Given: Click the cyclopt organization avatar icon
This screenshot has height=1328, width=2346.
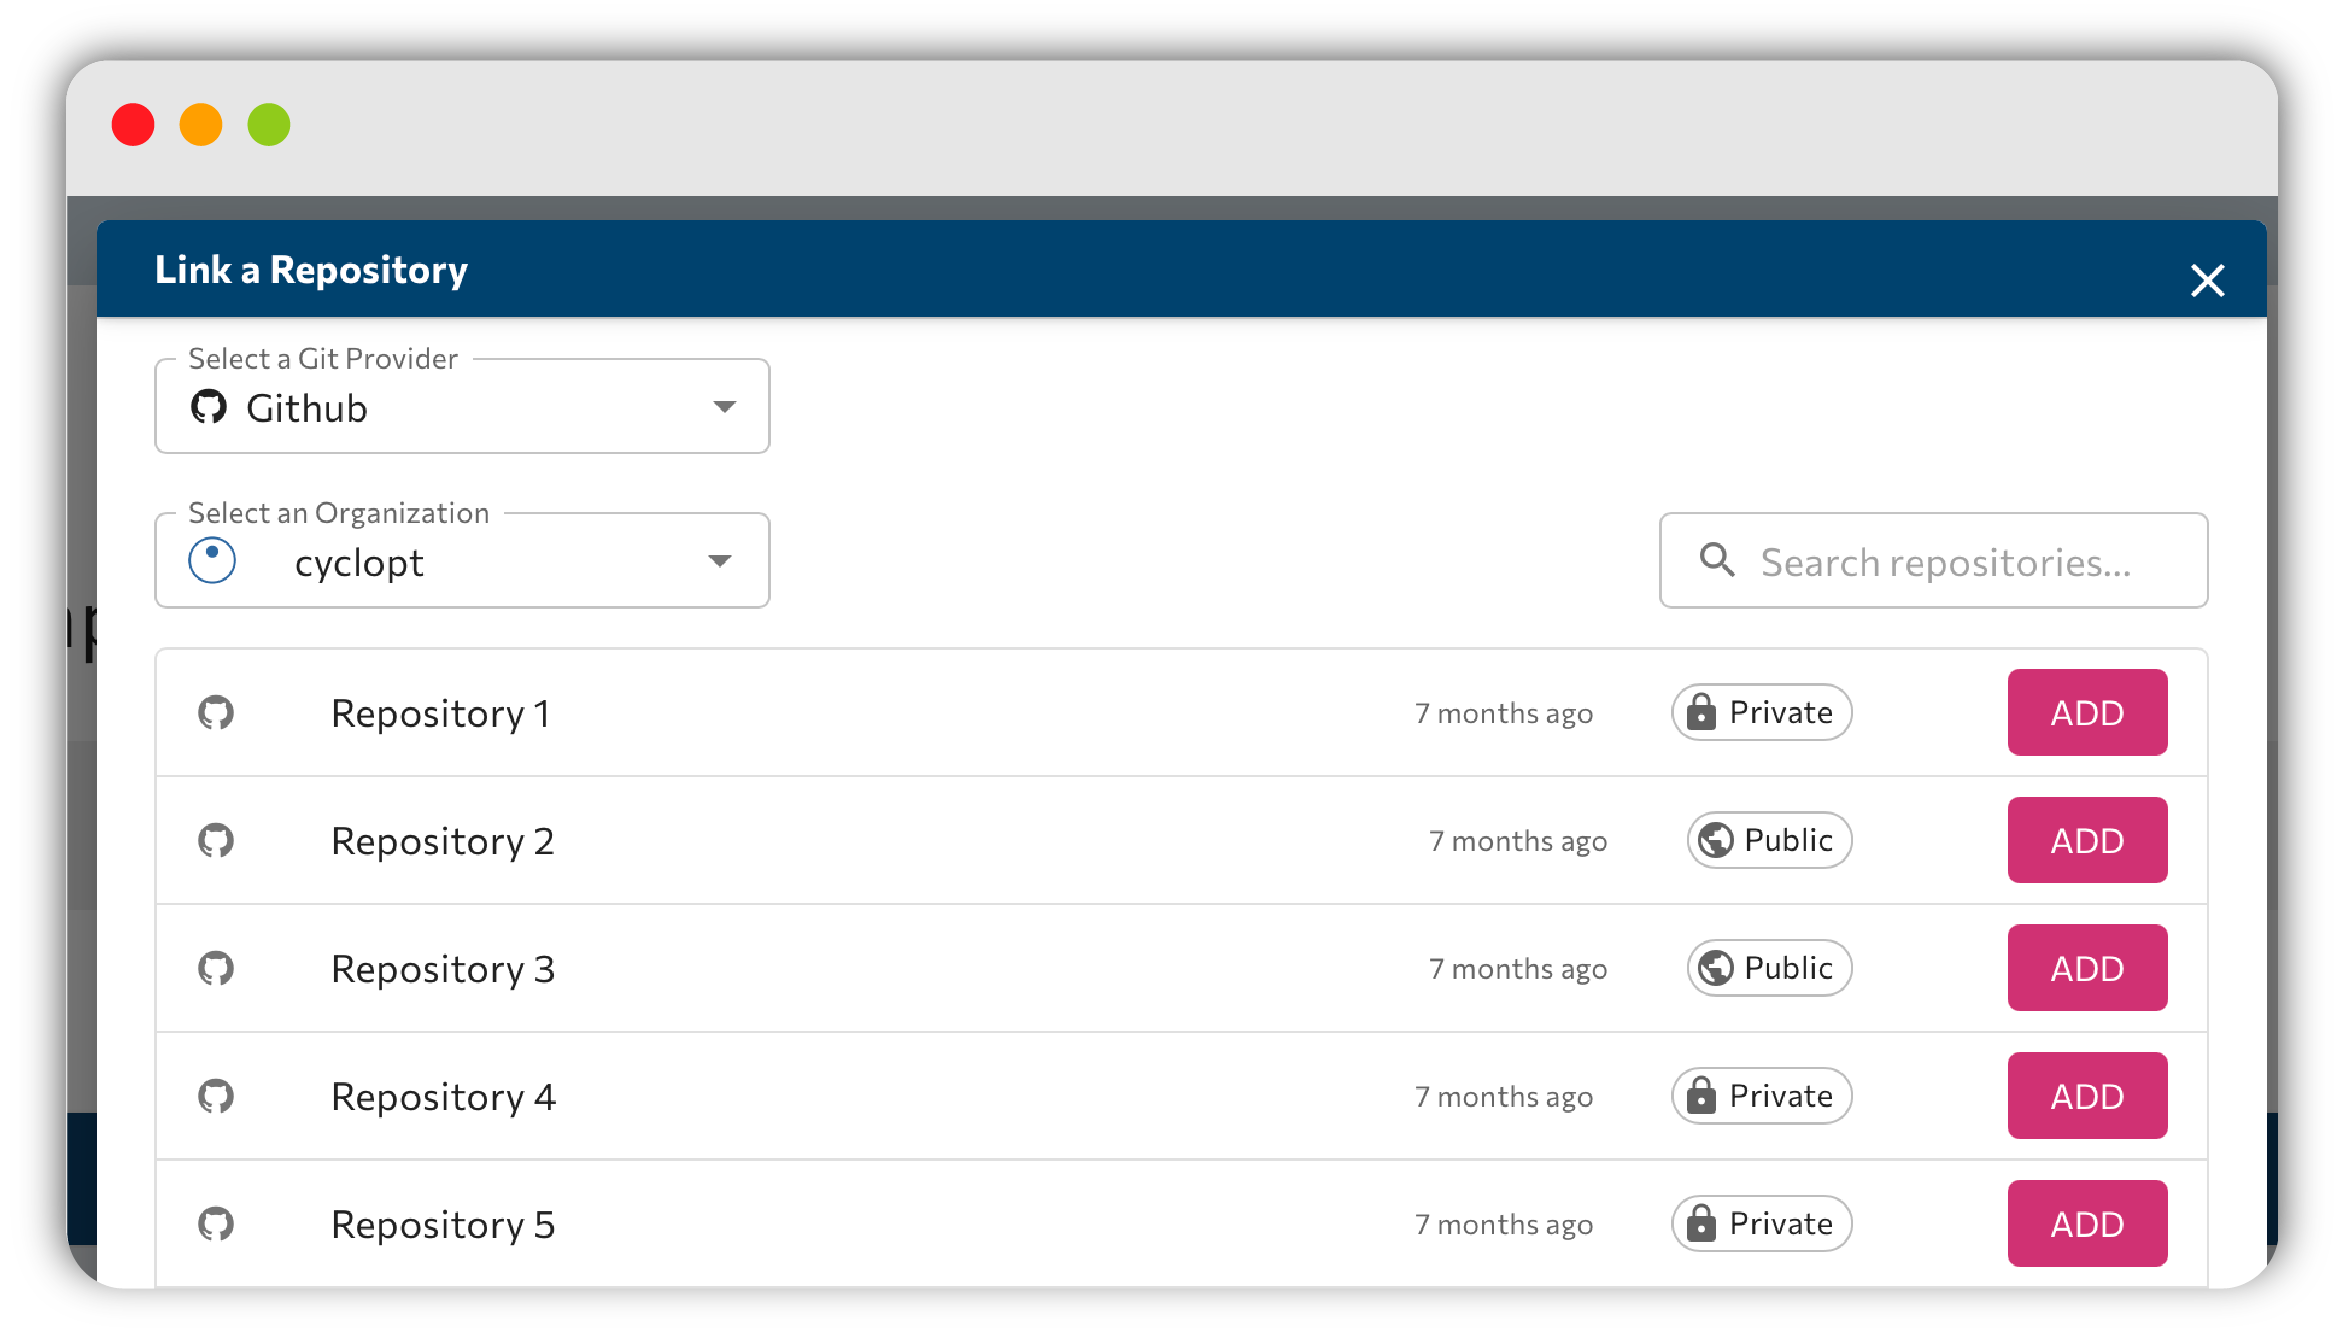Looking at the screenshot, I should 212,560.
